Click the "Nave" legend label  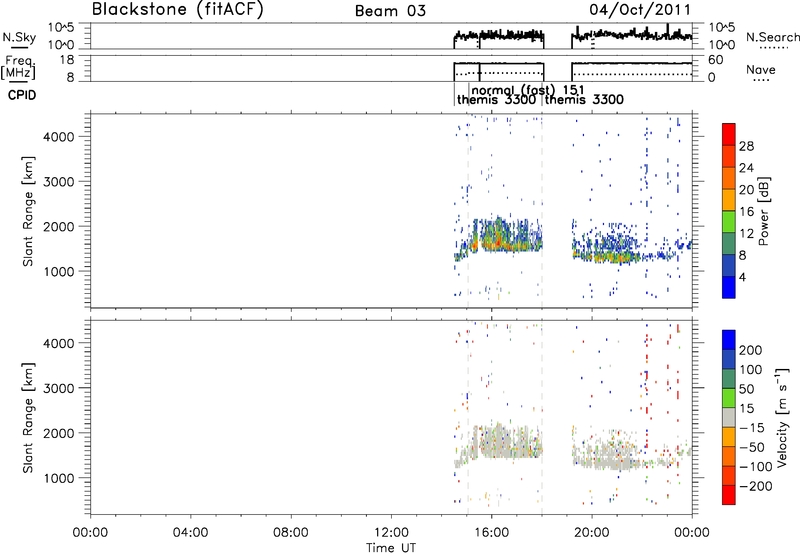pyautogui.click(x=761, y=70)
